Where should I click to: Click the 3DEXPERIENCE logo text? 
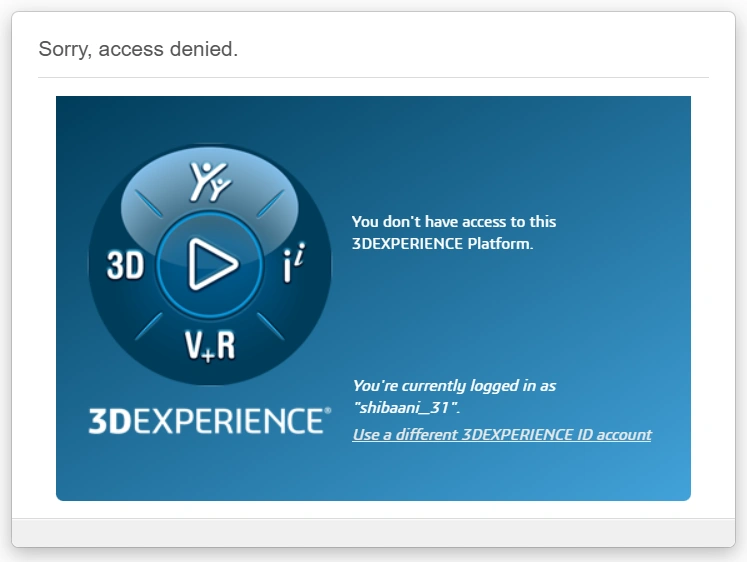pos(210,421)
